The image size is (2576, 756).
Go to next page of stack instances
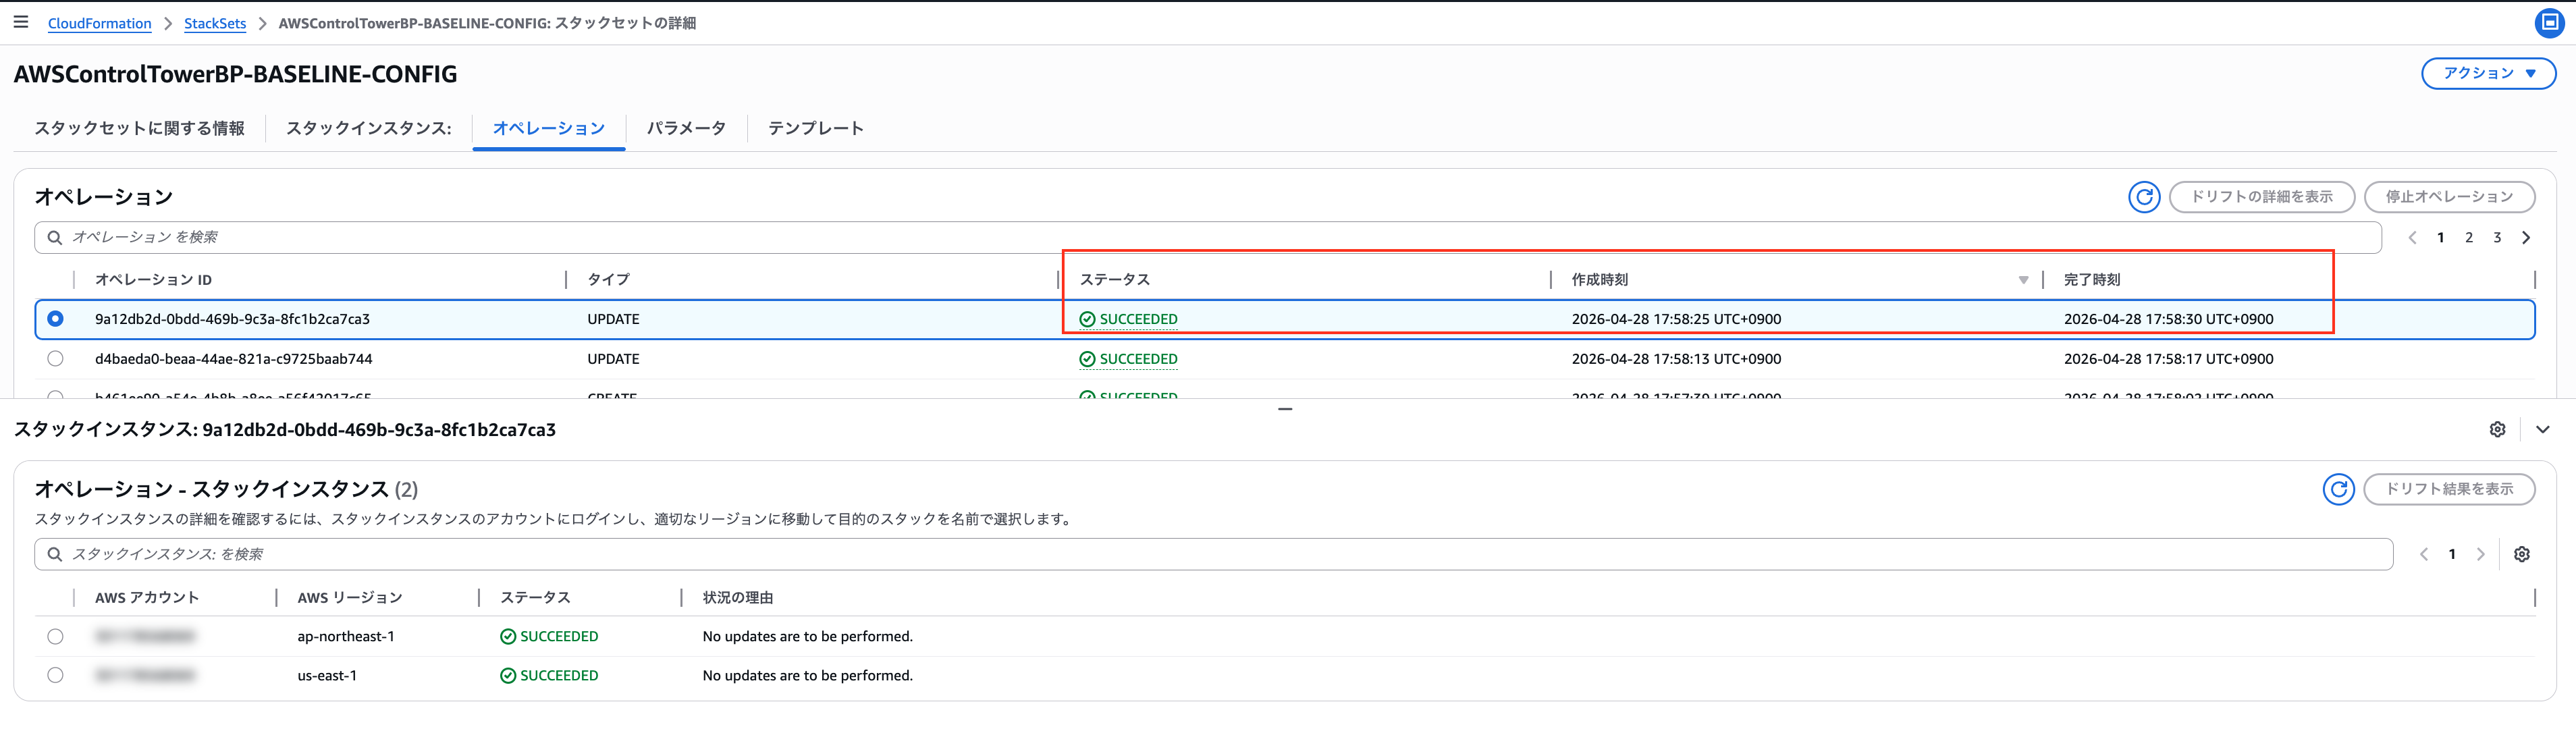pyautogui.click(x=2480, y=554)
